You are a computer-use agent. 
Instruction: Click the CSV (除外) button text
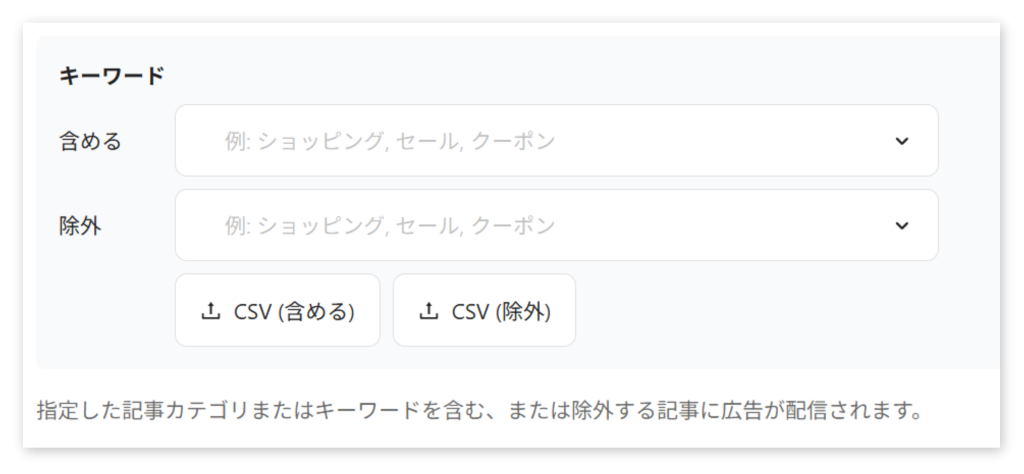(501, 312)
